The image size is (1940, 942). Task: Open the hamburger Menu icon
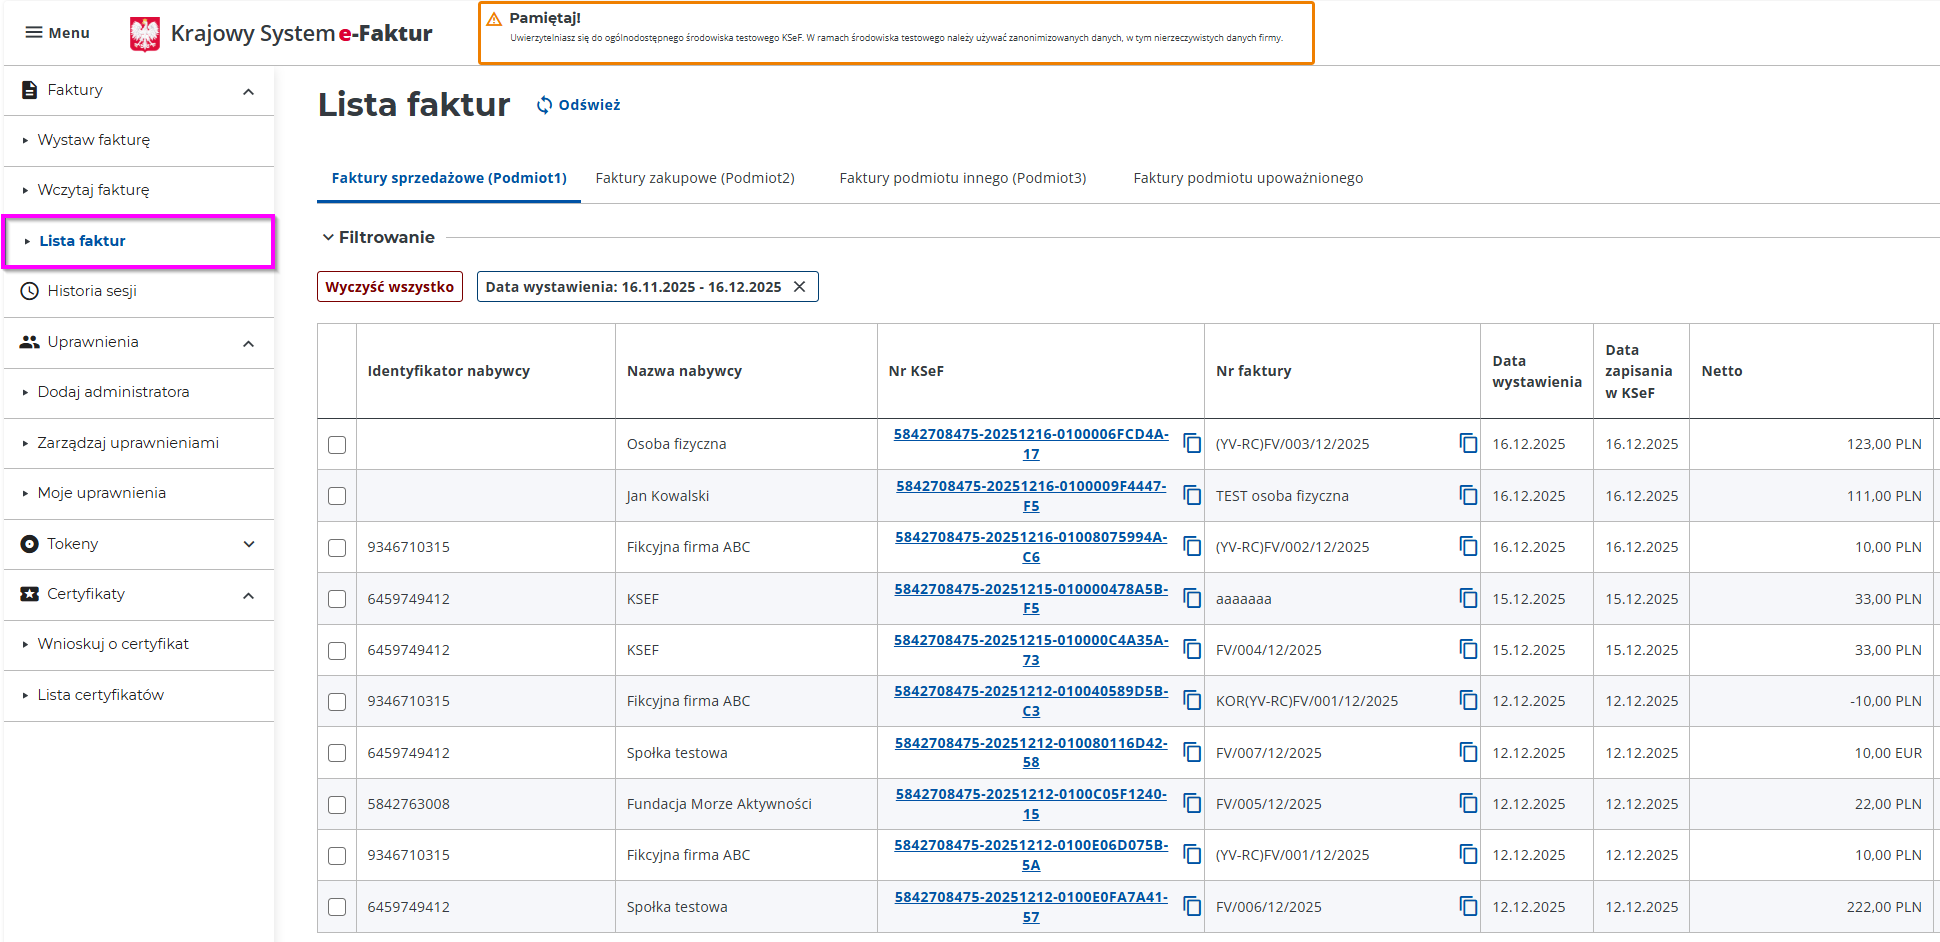point(34,33)
